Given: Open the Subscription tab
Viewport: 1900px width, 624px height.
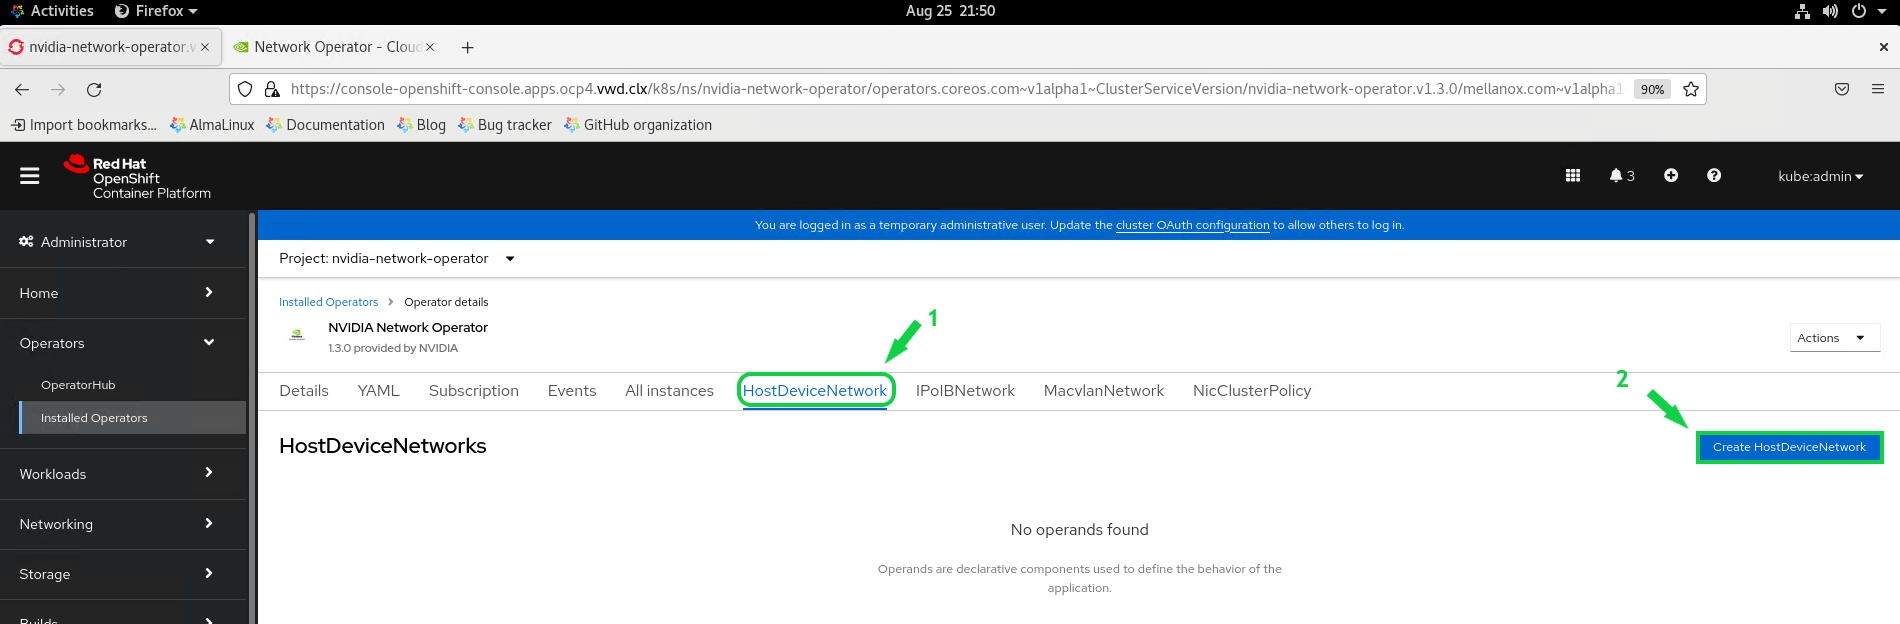Looking at the screenshot, I should pyautogui.click(x=474, y=391).
